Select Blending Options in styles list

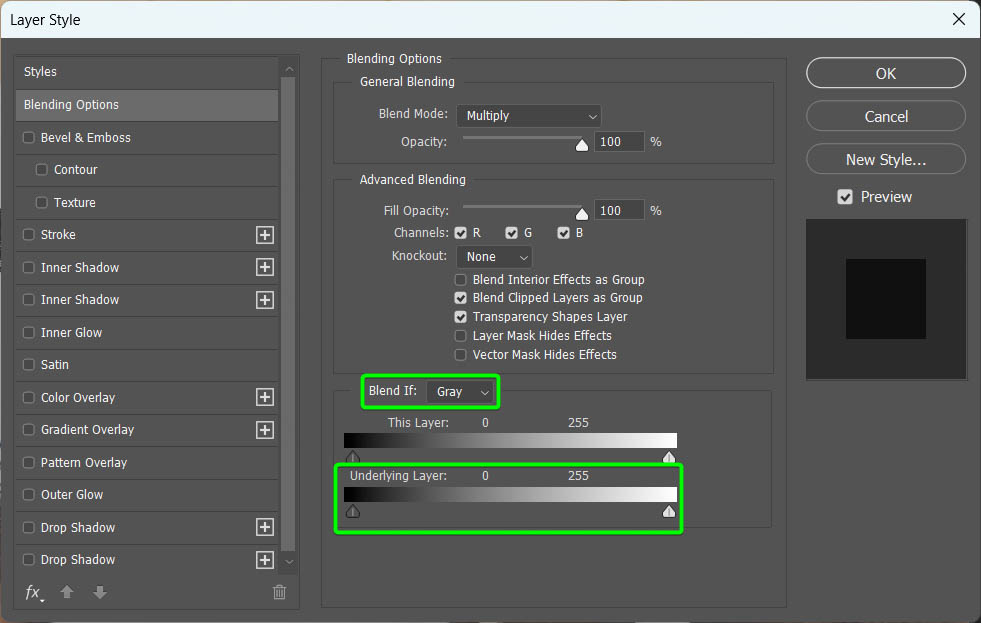[x=147, y=104]
